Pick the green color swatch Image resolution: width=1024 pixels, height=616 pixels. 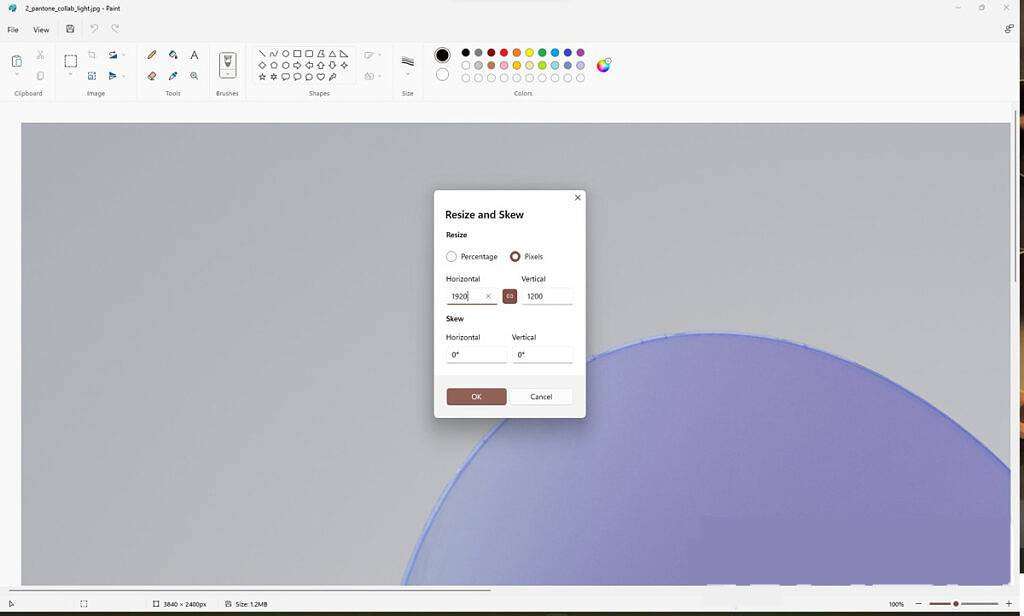(542, 53)
